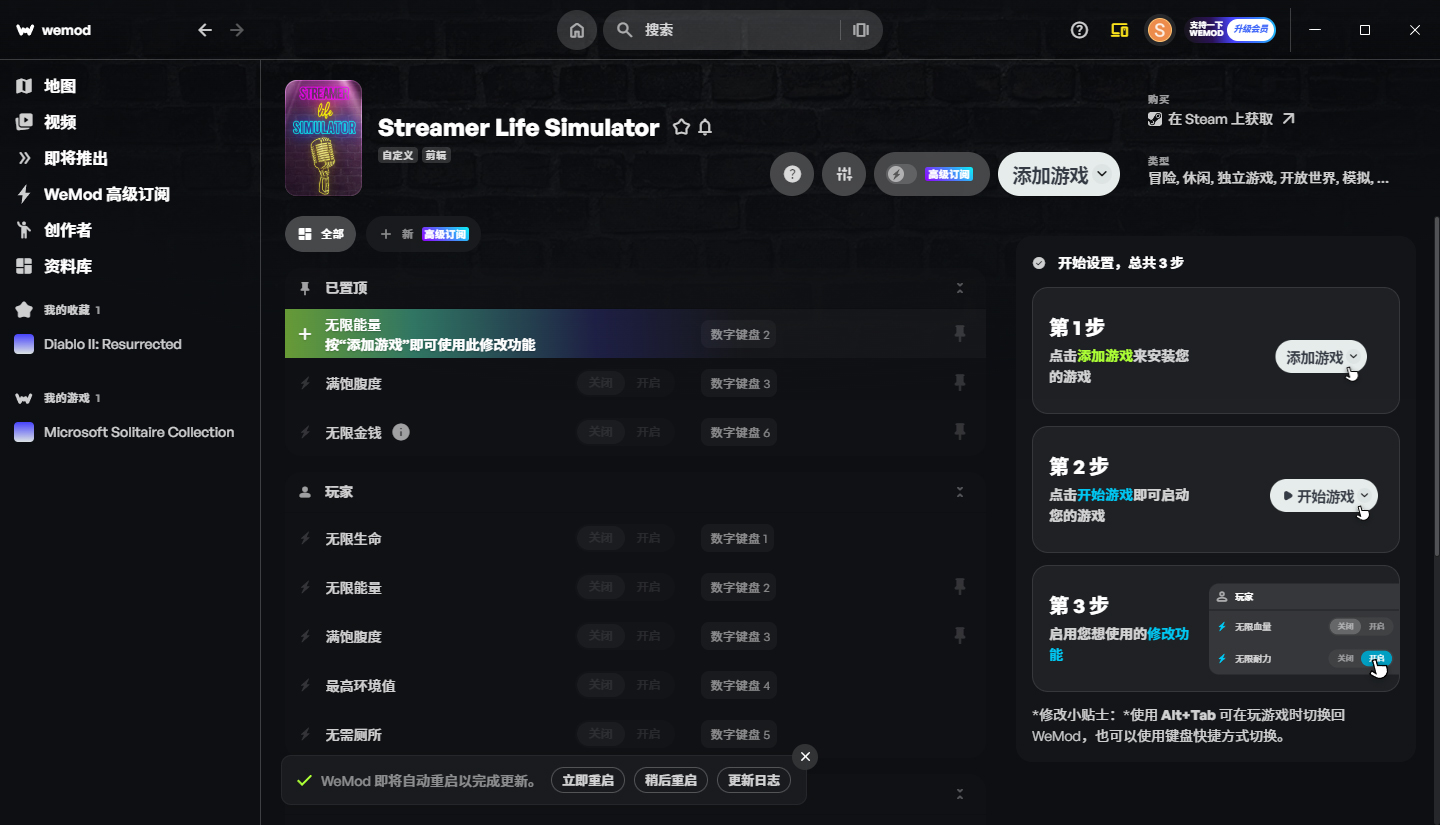
Task: Click the 升级会员 upgrade button
Action: tap(1251, 30)
